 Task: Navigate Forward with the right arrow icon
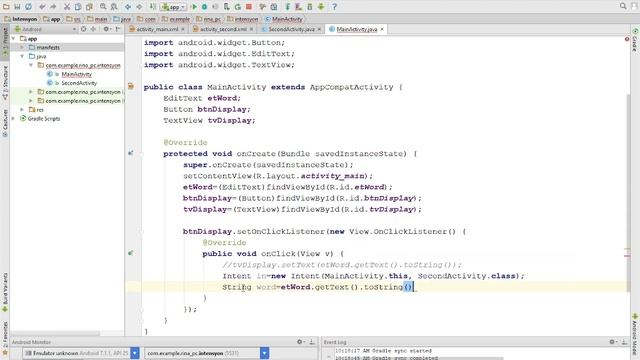pos(139,7)
